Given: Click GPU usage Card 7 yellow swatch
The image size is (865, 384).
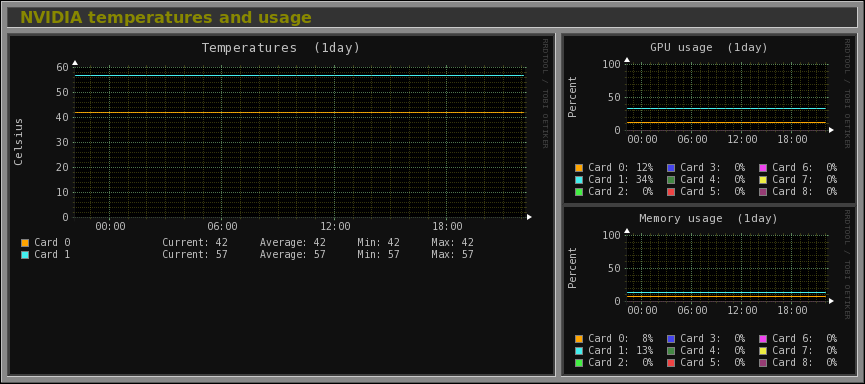Looking at the screenshot, I should pyautogui.click(x=763, y=180).
